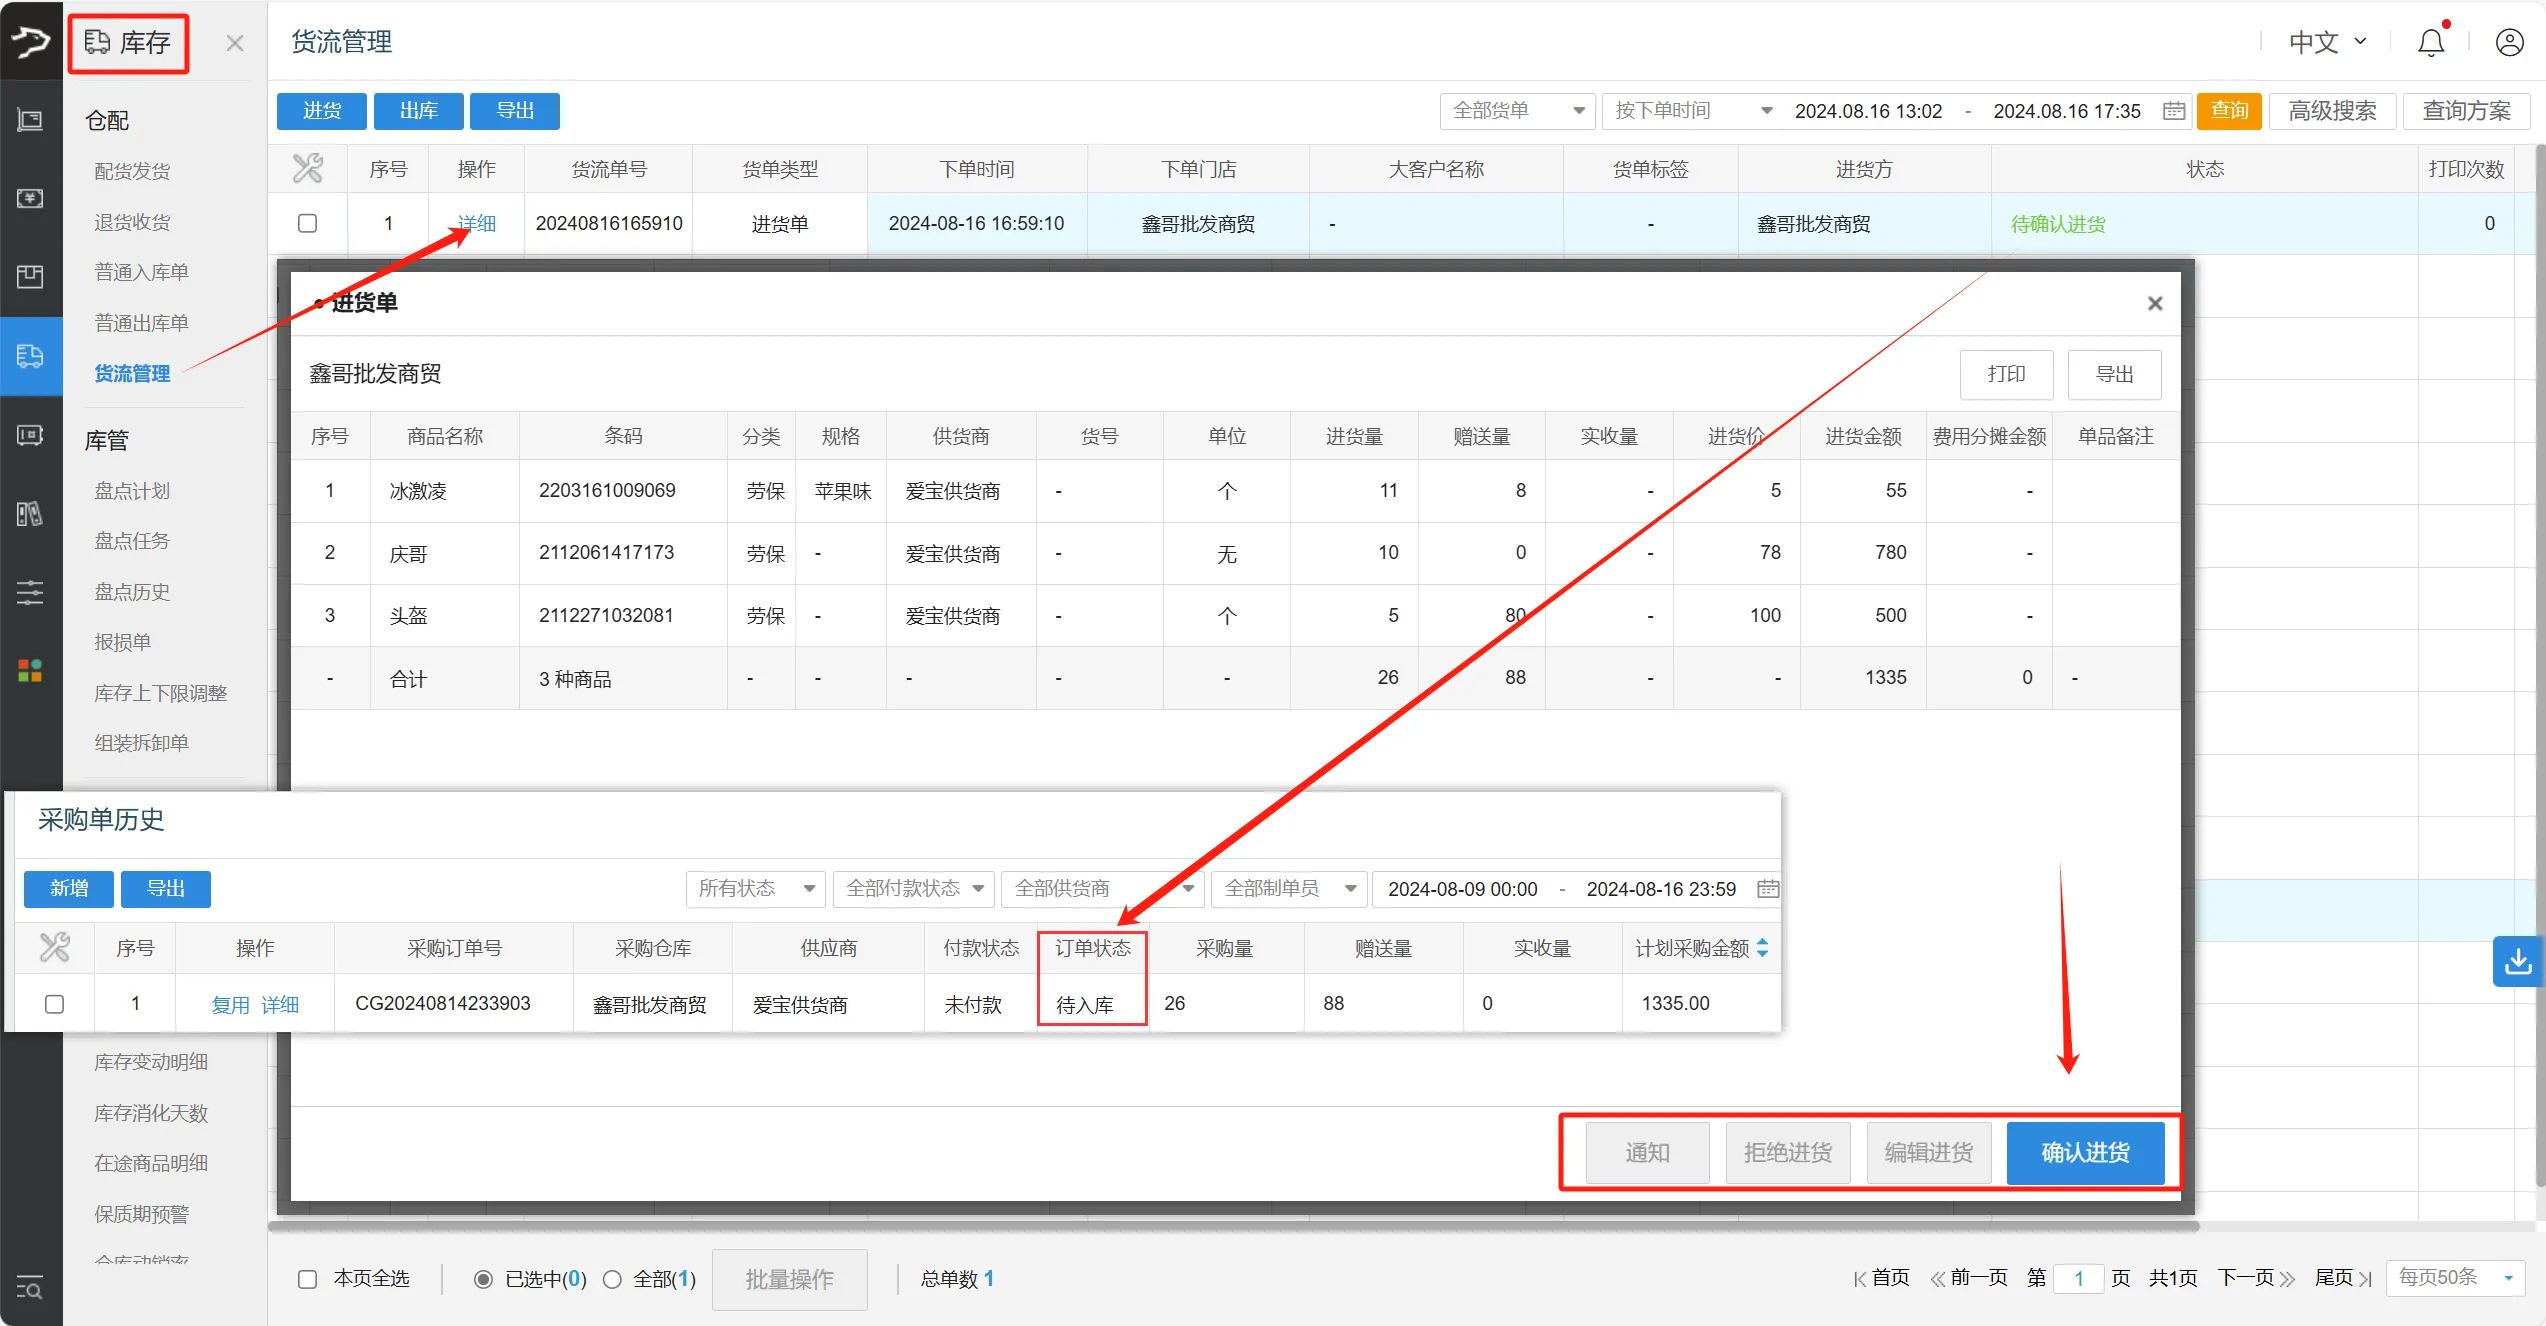
Task: Select the colorful apps grid icon in sidebar
Action: 29,671
